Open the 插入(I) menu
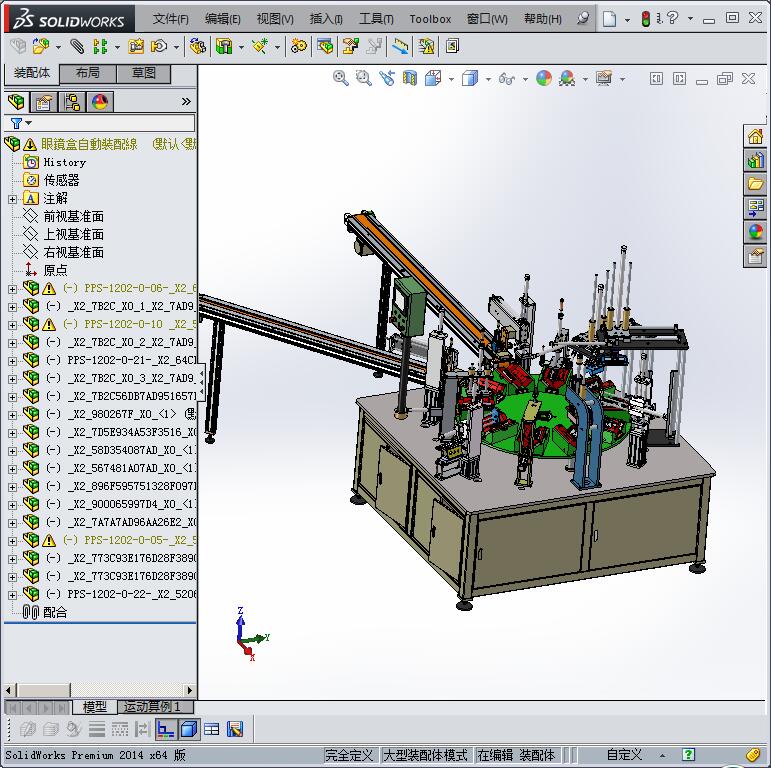 coord(326,19)
